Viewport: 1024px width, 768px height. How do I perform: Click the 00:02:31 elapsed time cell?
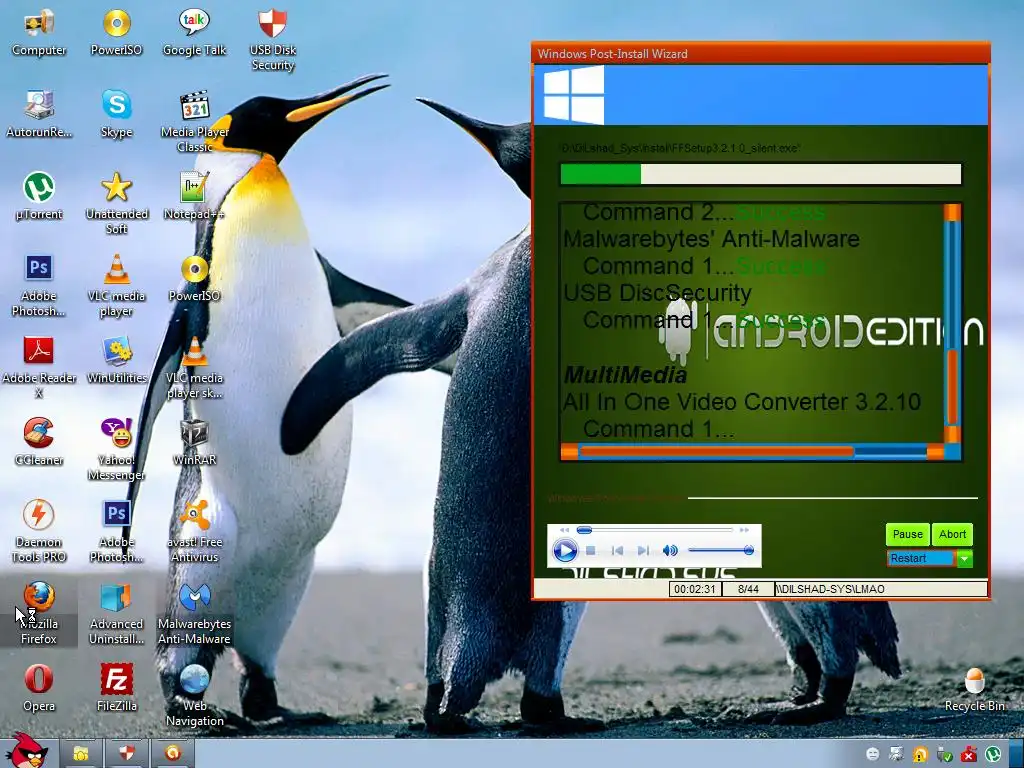694,589
